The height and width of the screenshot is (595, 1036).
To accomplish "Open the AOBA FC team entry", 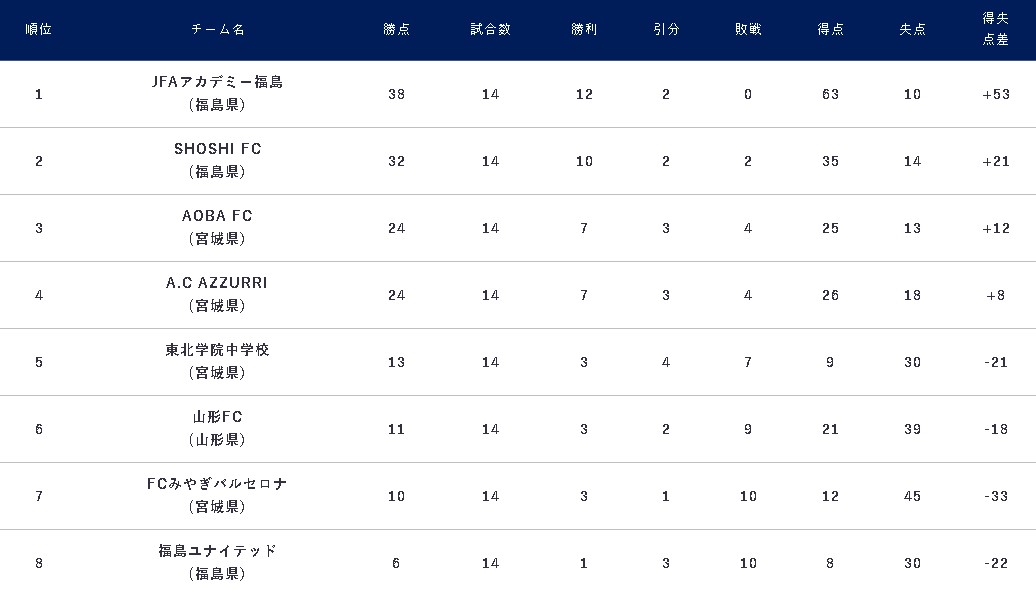I will point(217,216).
